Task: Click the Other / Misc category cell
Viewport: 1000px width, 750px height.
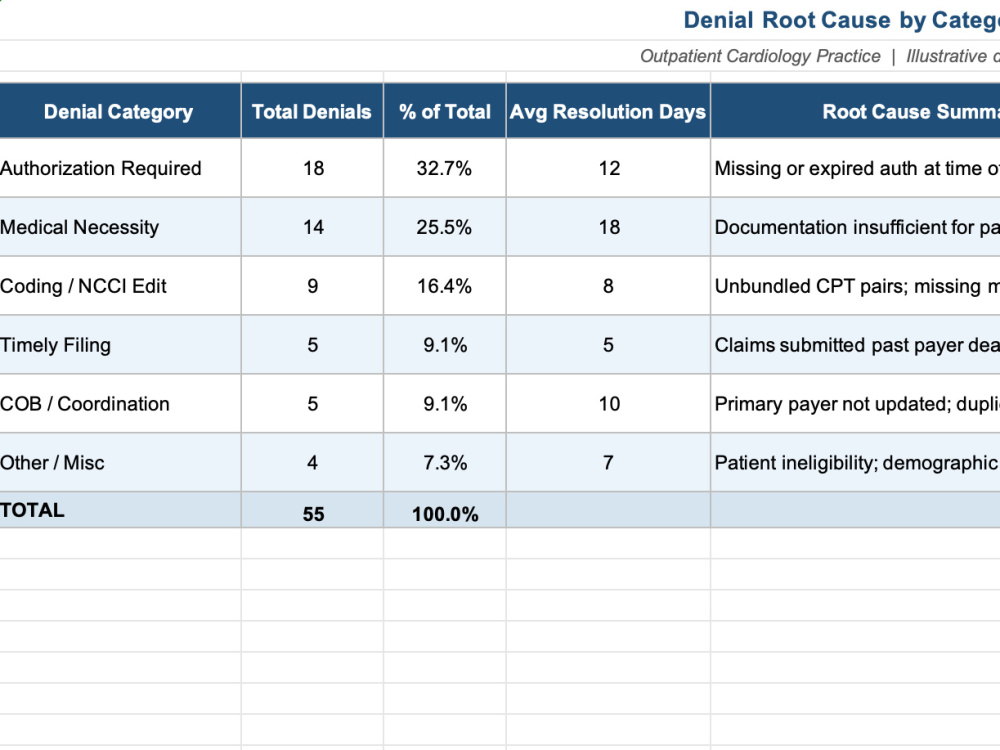Action: [x=120, y=462]
